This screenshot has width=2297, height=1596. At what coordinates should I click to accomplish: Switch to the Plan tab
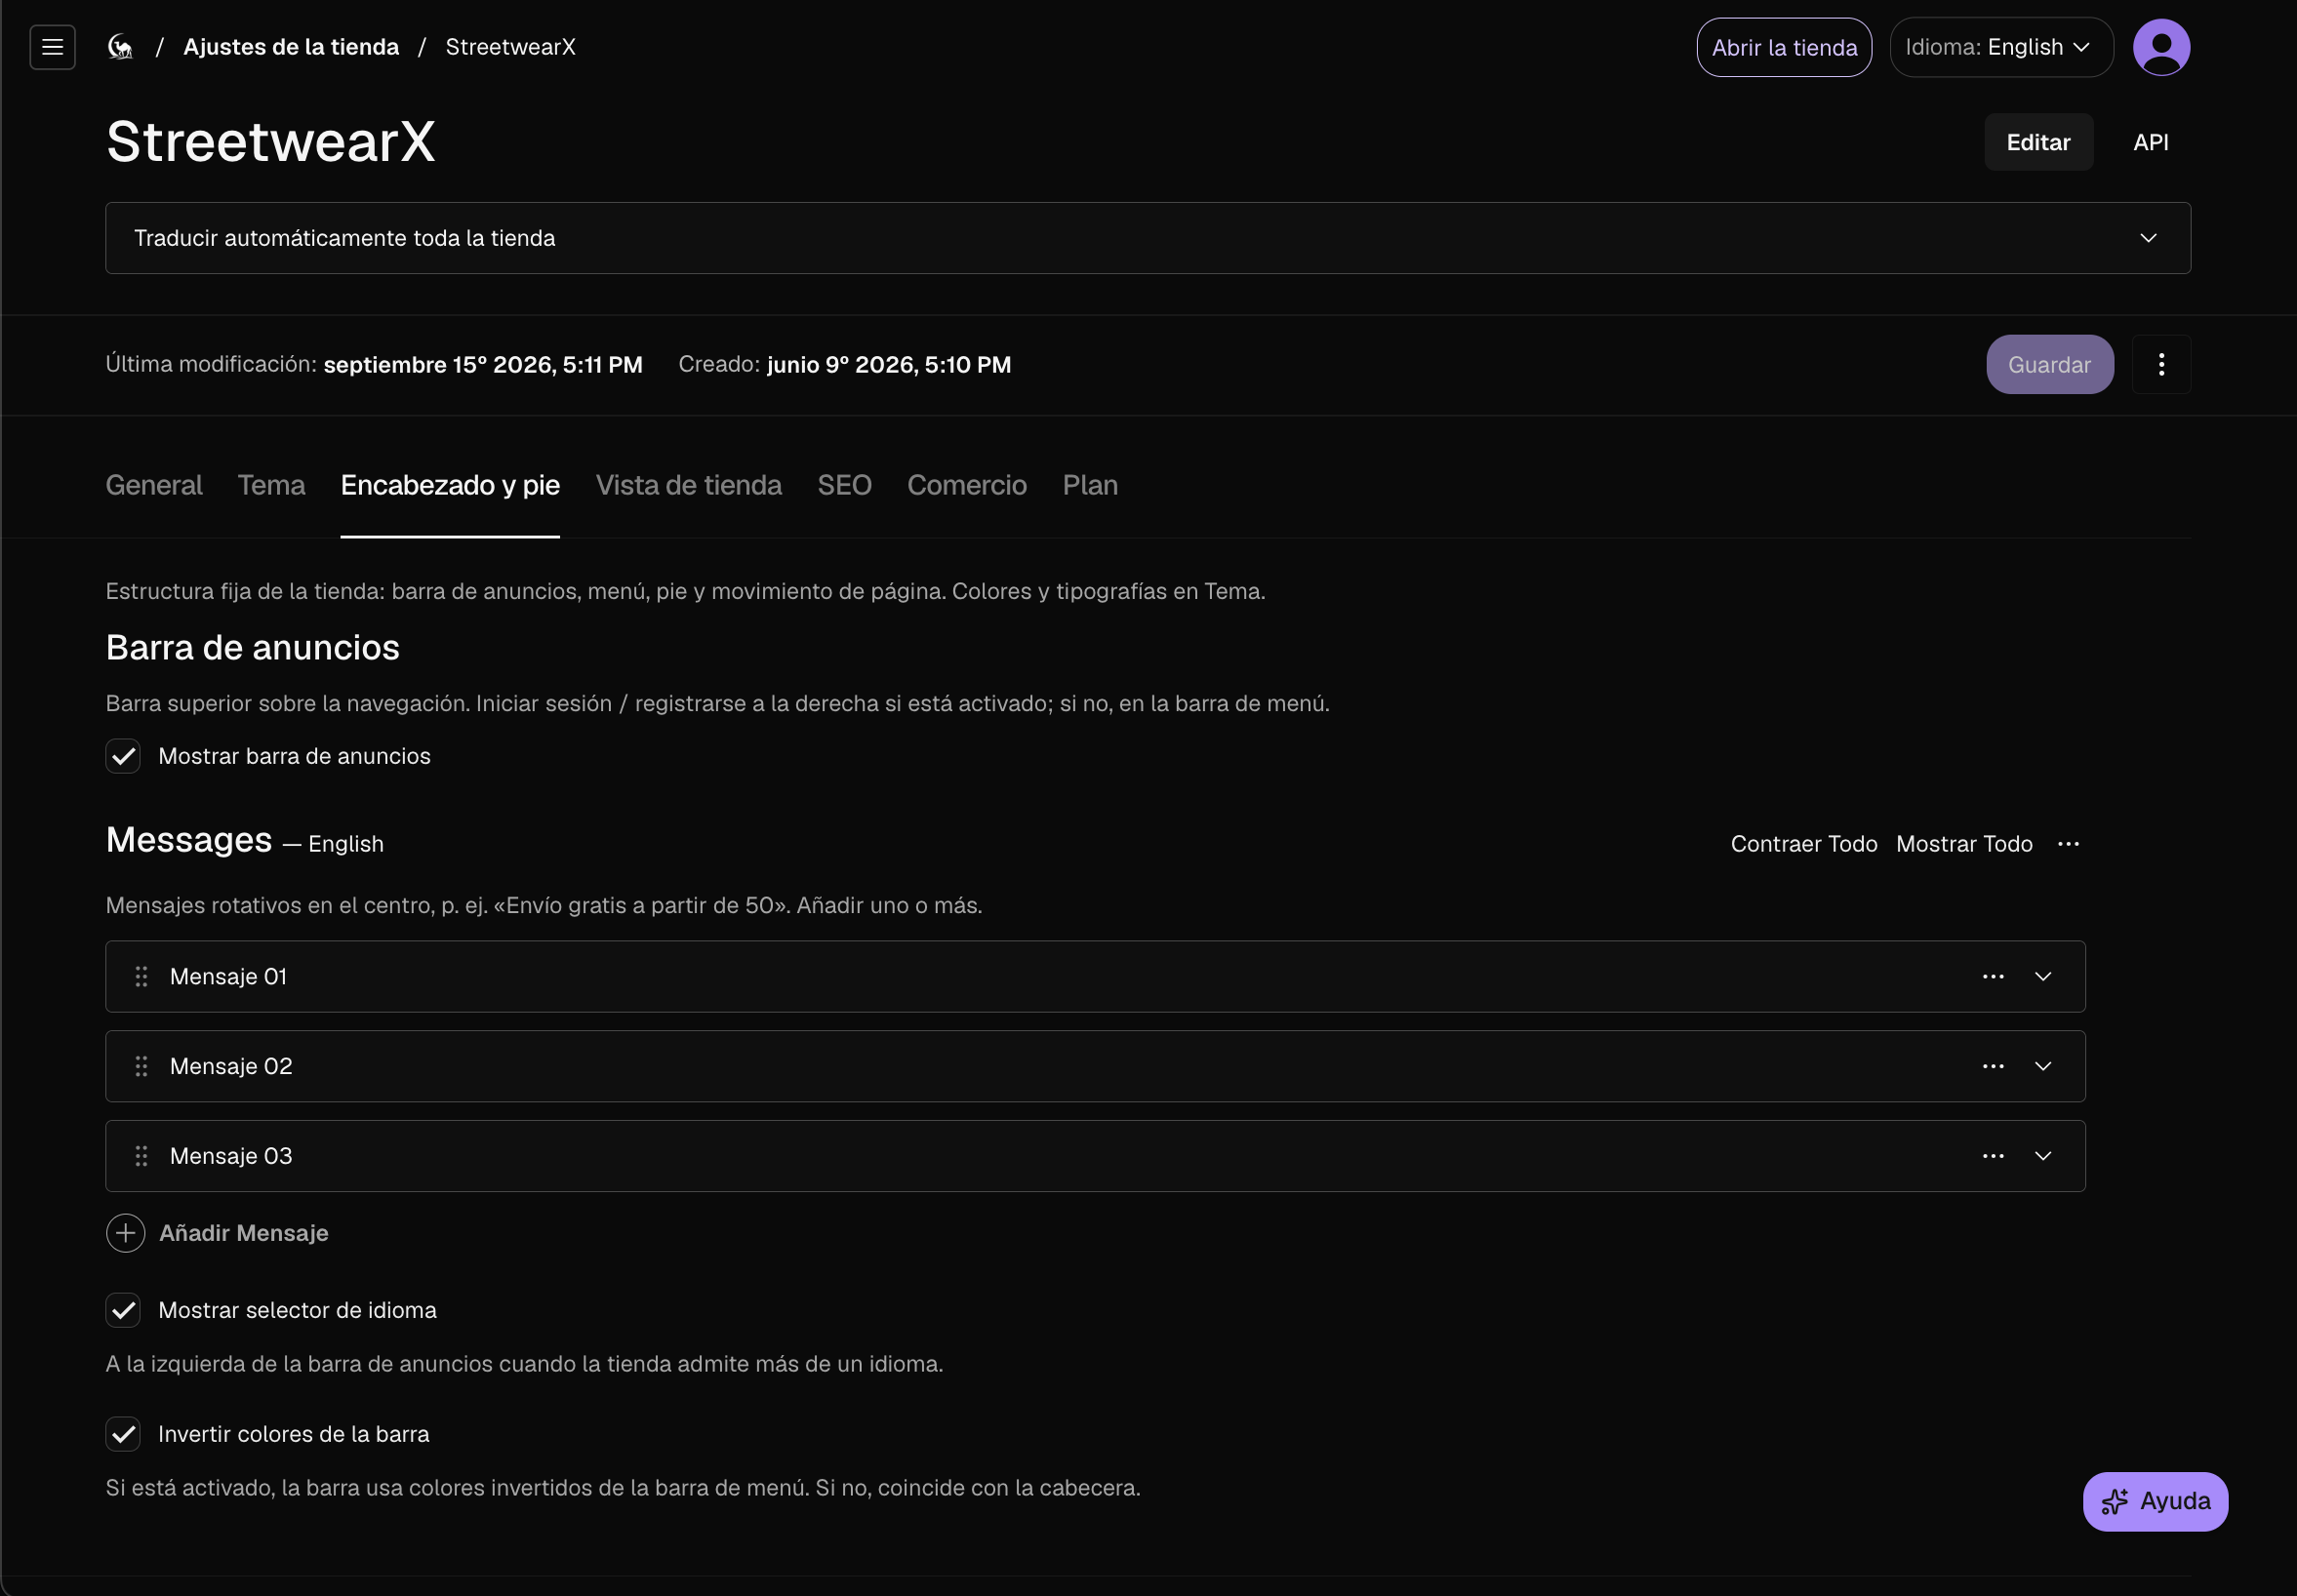[x=1090, y=485]
